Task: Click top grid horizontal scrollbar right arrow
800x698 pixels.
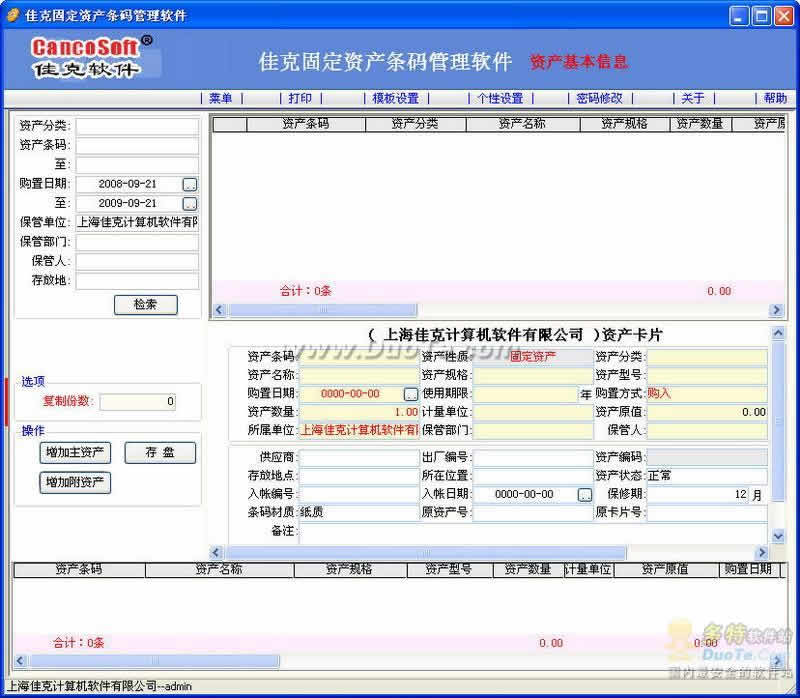Action: click(x=777, y=310)
